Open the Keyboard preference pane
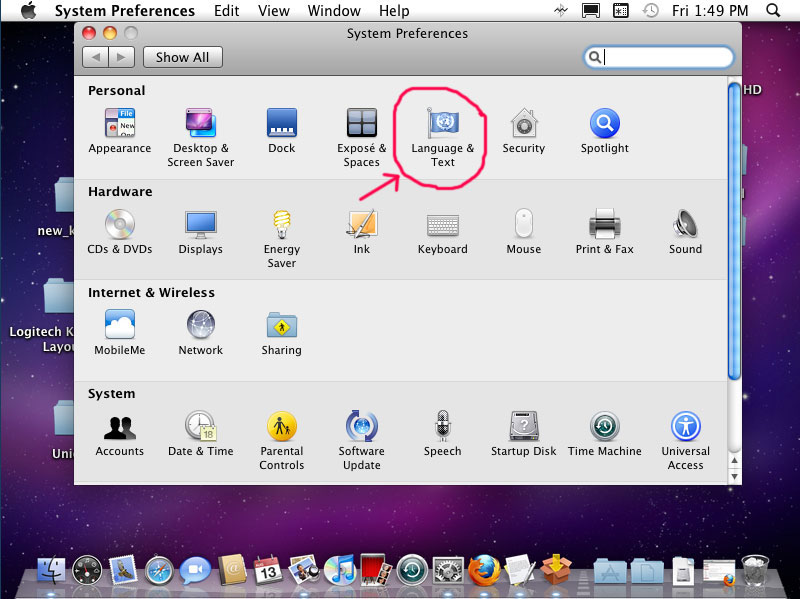 click(x=443, y=232)
